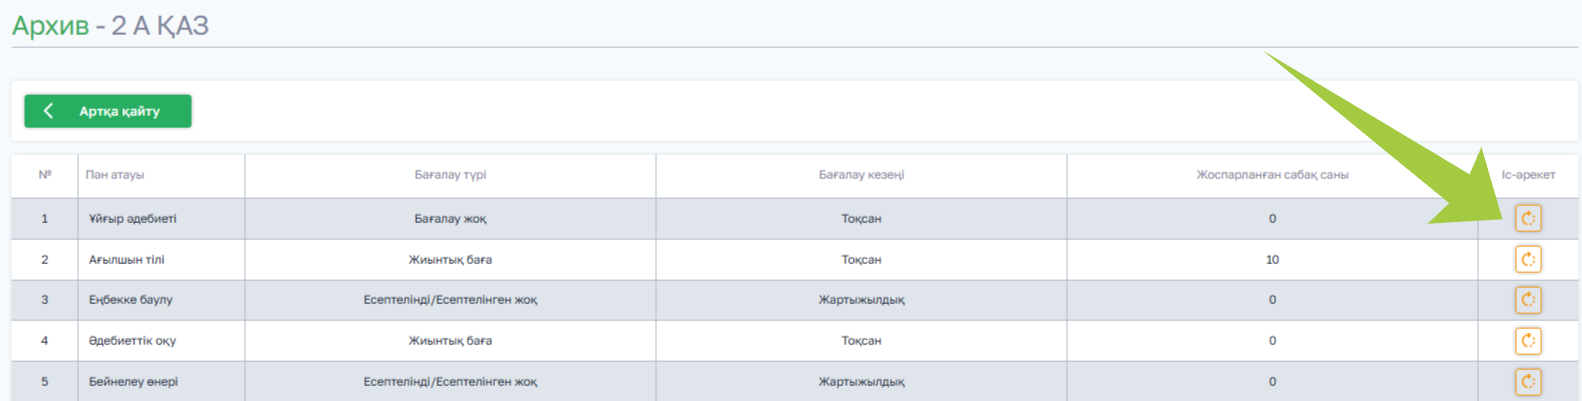Click restore icon for Ұйғыр әдебиеті row
This screenshot has height=401, width=1582.
pos(1527,218)
